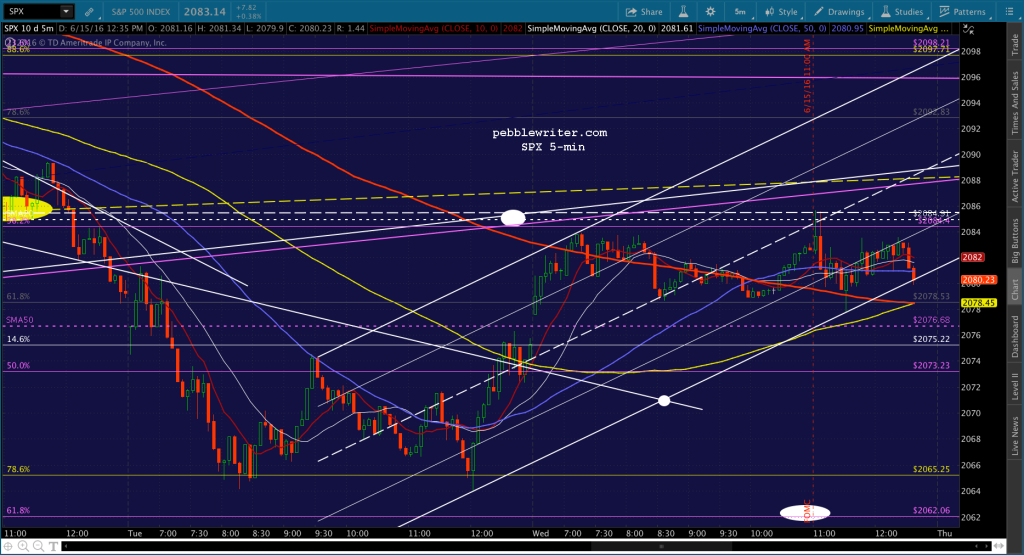Click the zoom in magnifier icon
The height and width of the screenshot is (555, 1024).
[x=24, y=546]
